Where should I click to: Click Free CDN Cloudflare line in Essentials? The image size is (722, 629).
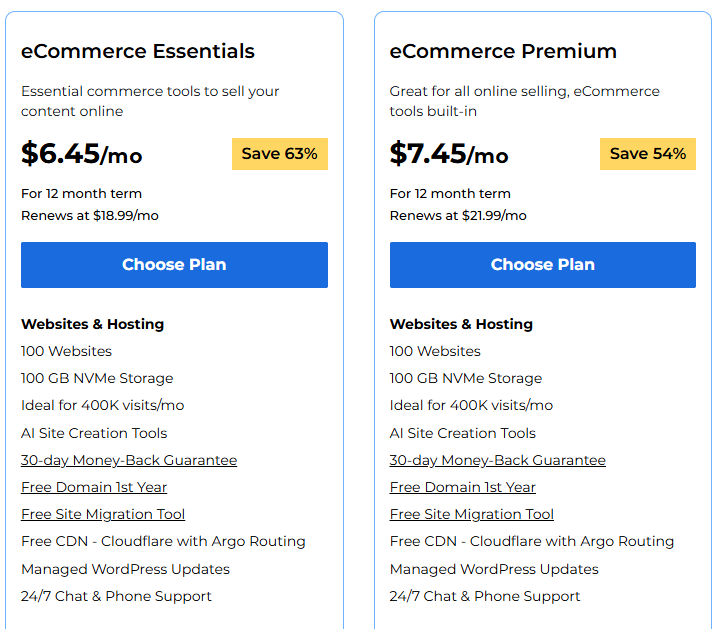tap(163, 541)
